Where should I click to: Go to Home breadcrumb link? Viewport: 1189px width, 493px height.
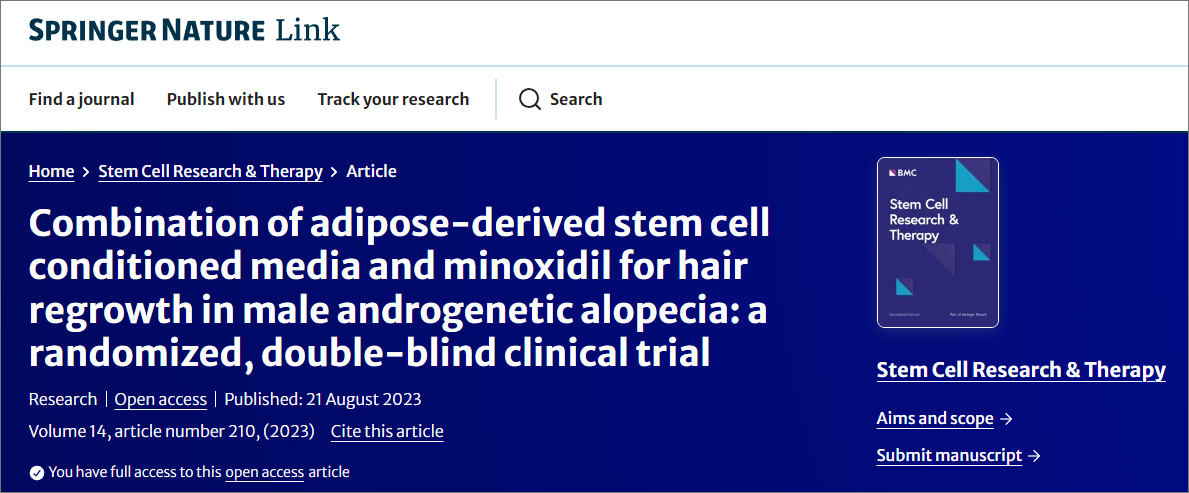(x=51, y=172)
